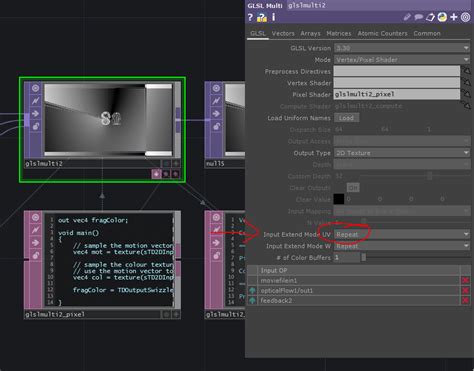Click the arrow icon beside Vertex Shader

(466, 82)
